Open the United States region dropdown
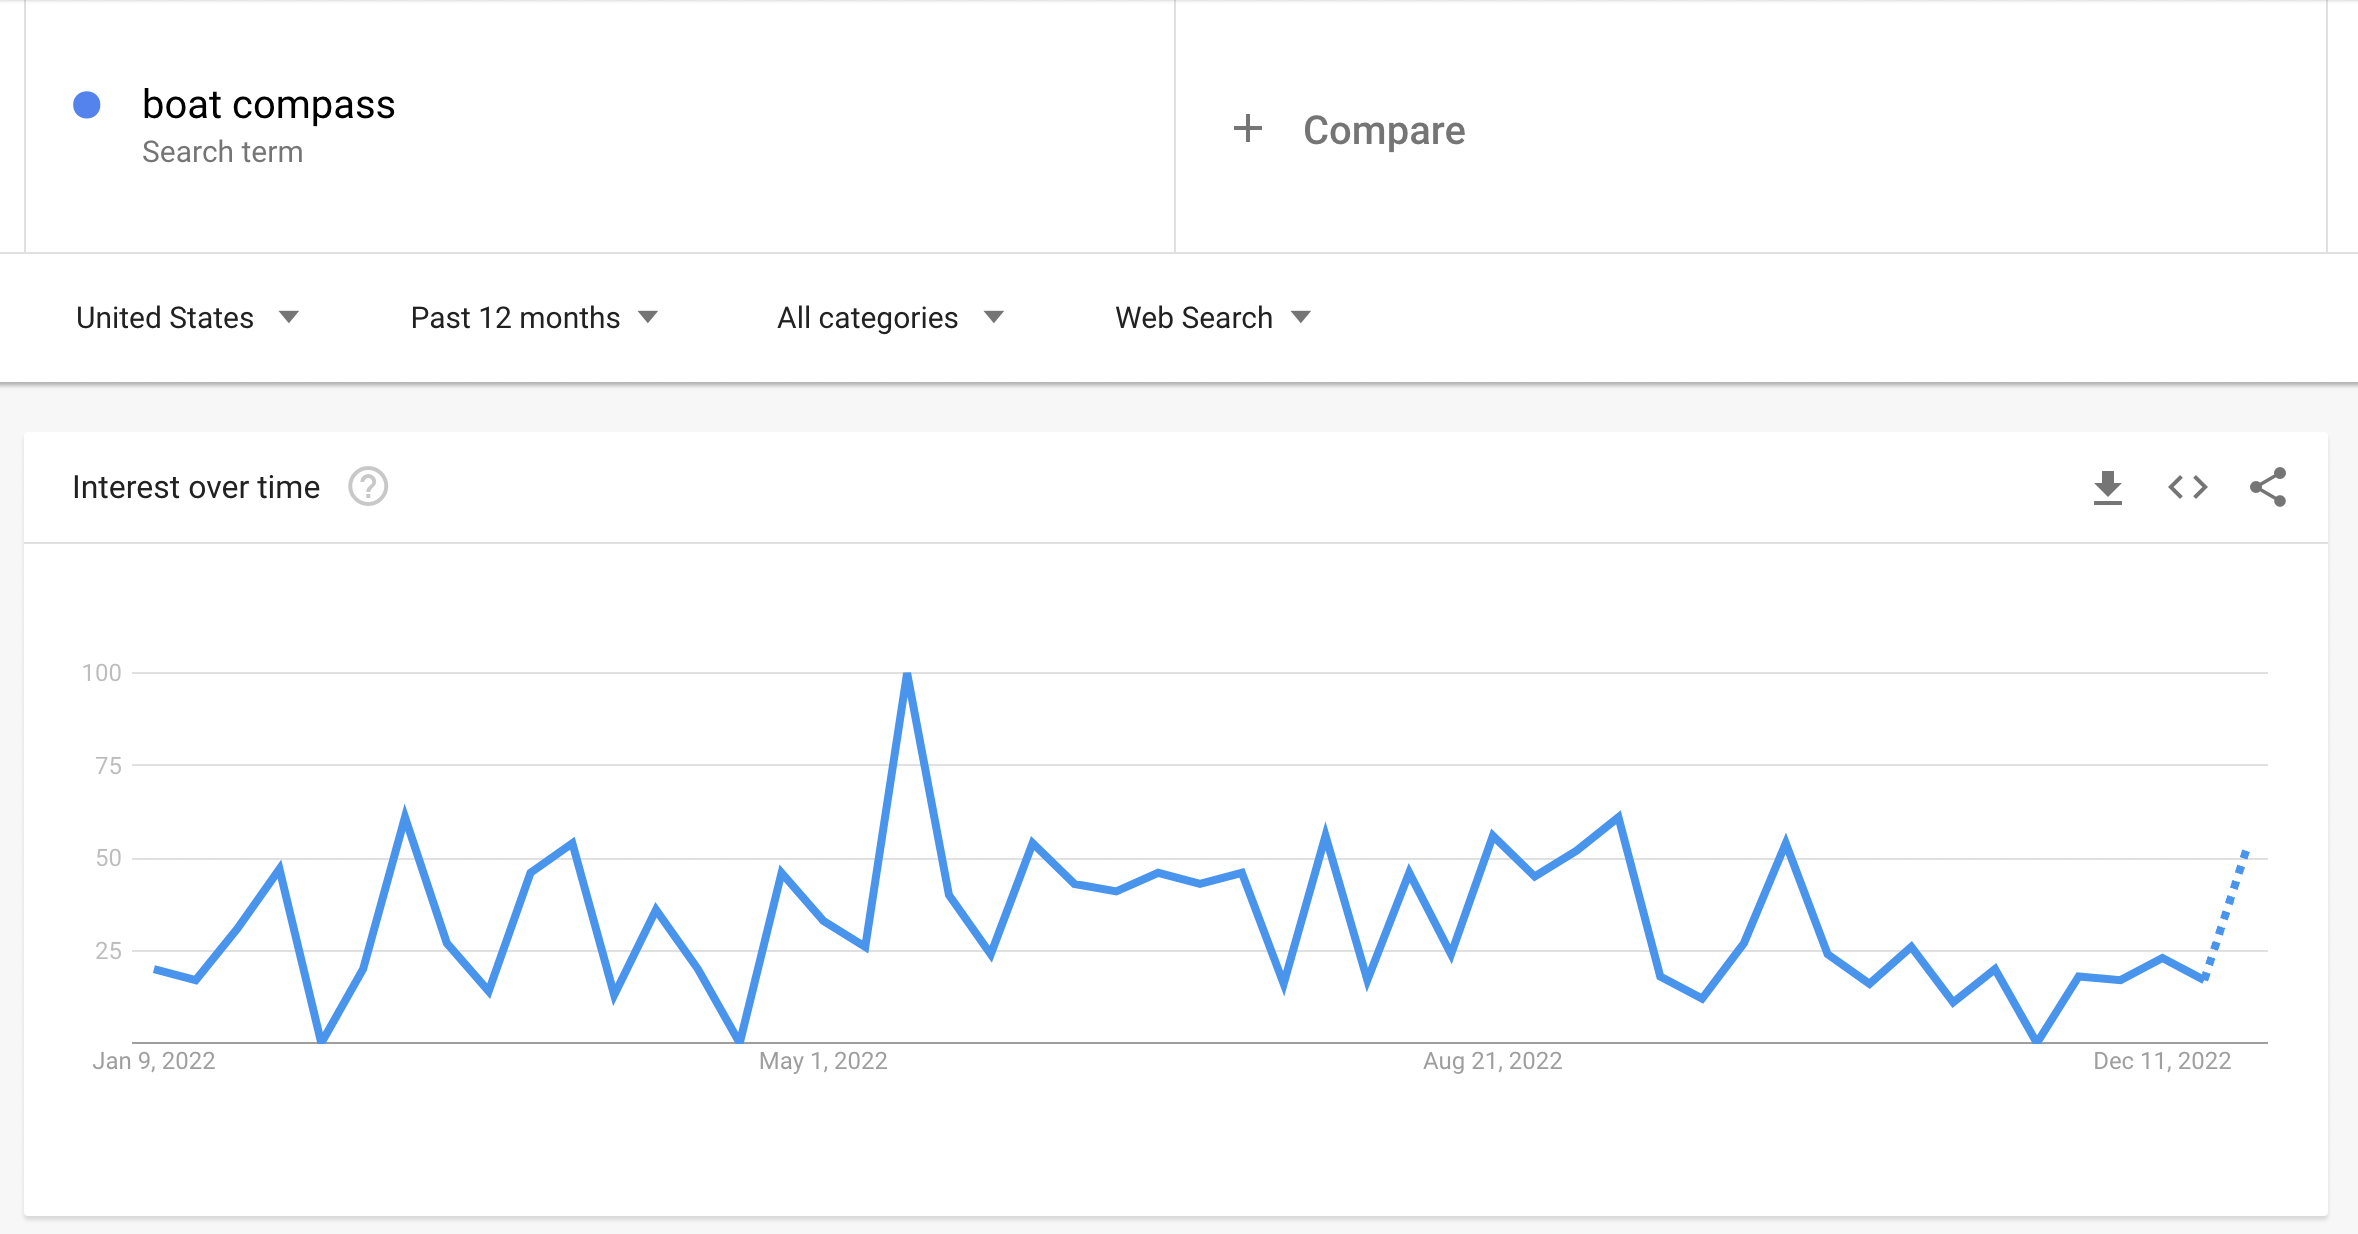 tap(187, 317)
